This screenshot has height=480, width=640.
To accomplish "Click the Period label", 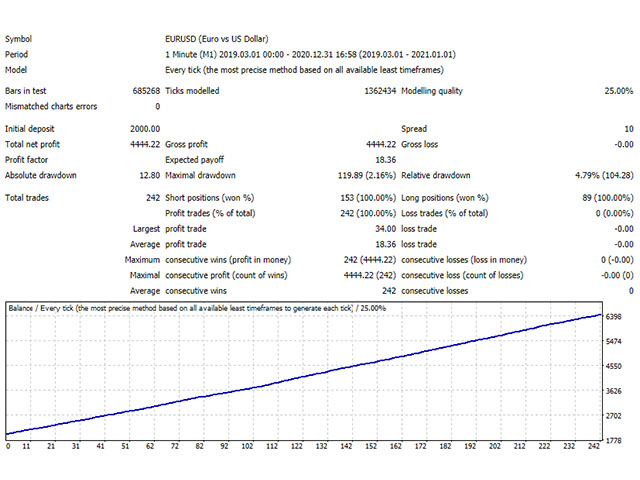I will 16,55.
